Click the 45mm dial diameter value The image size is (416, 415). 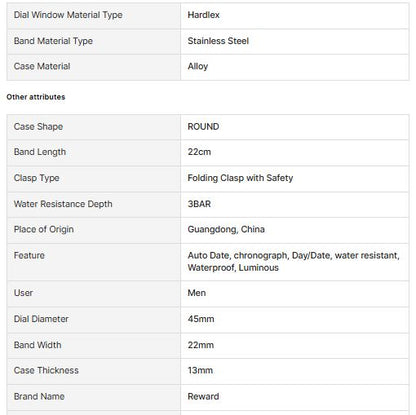[201, 319]
